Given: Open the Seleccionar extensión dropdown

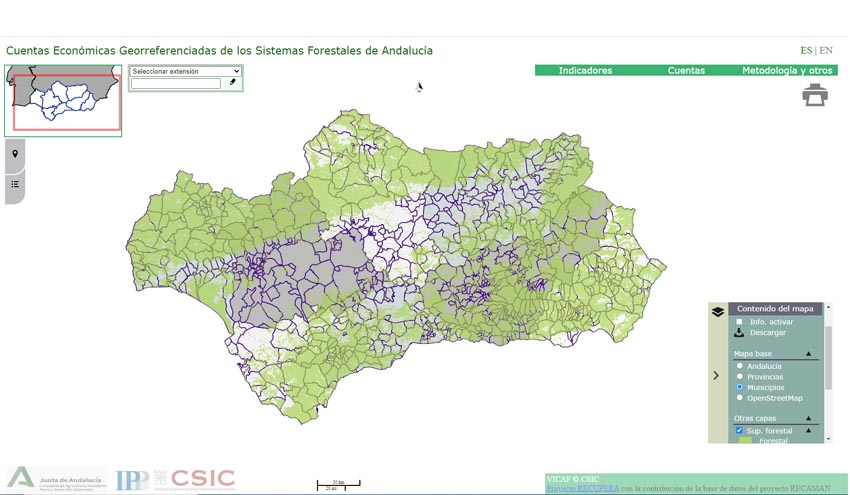Looking at the screenshot, I should [x=185, y=71].
